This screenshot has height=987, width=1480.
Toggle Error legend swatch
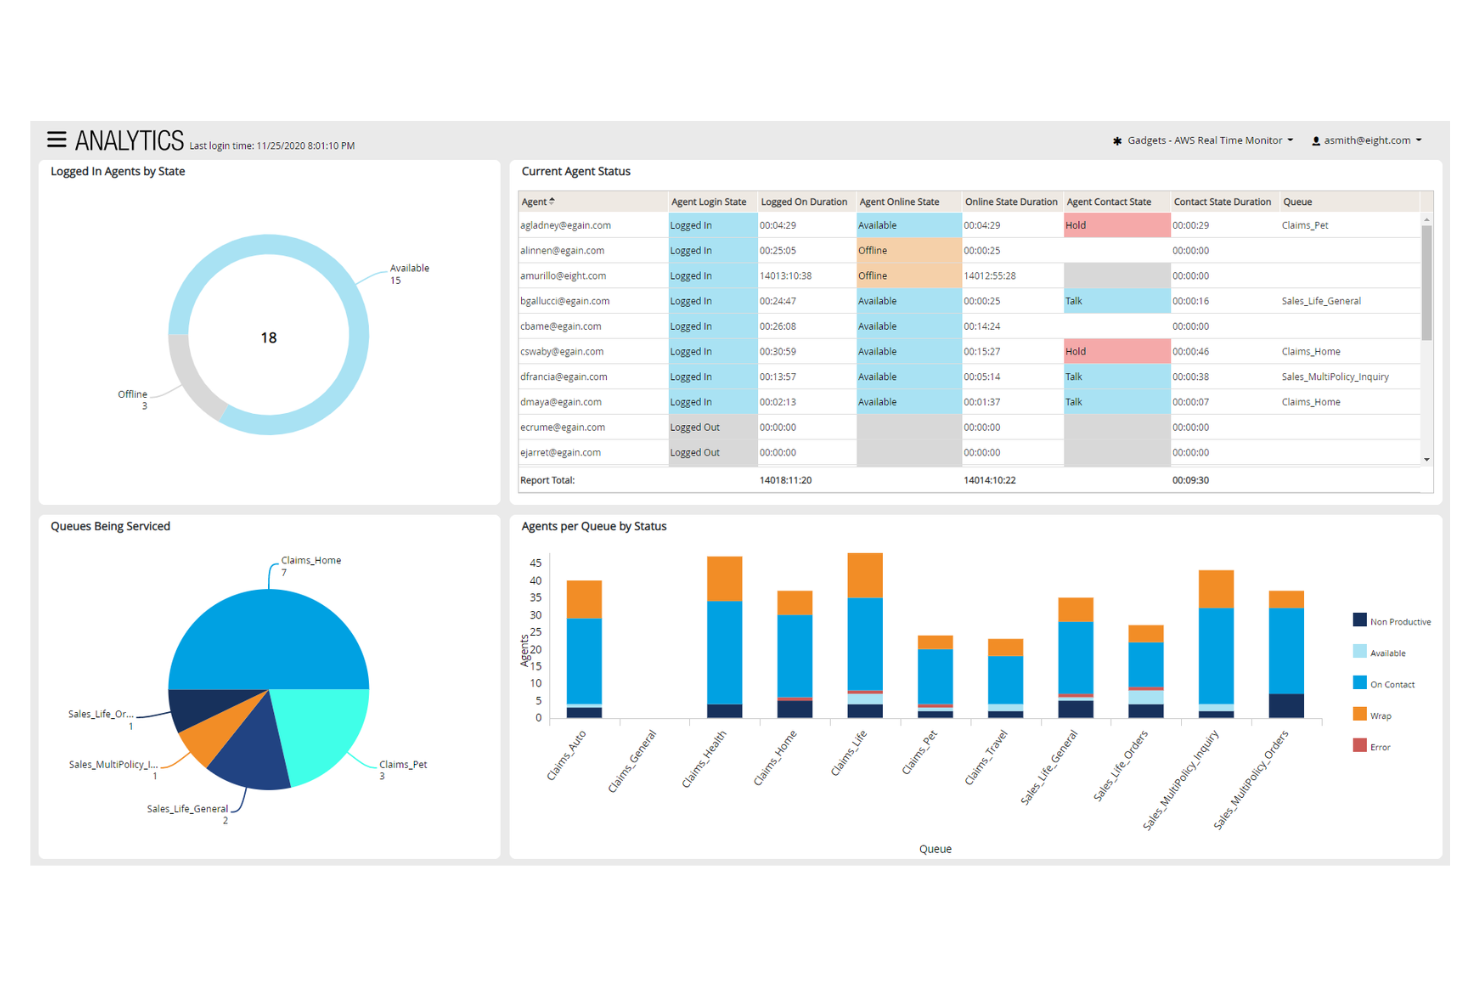(1360, 745)
